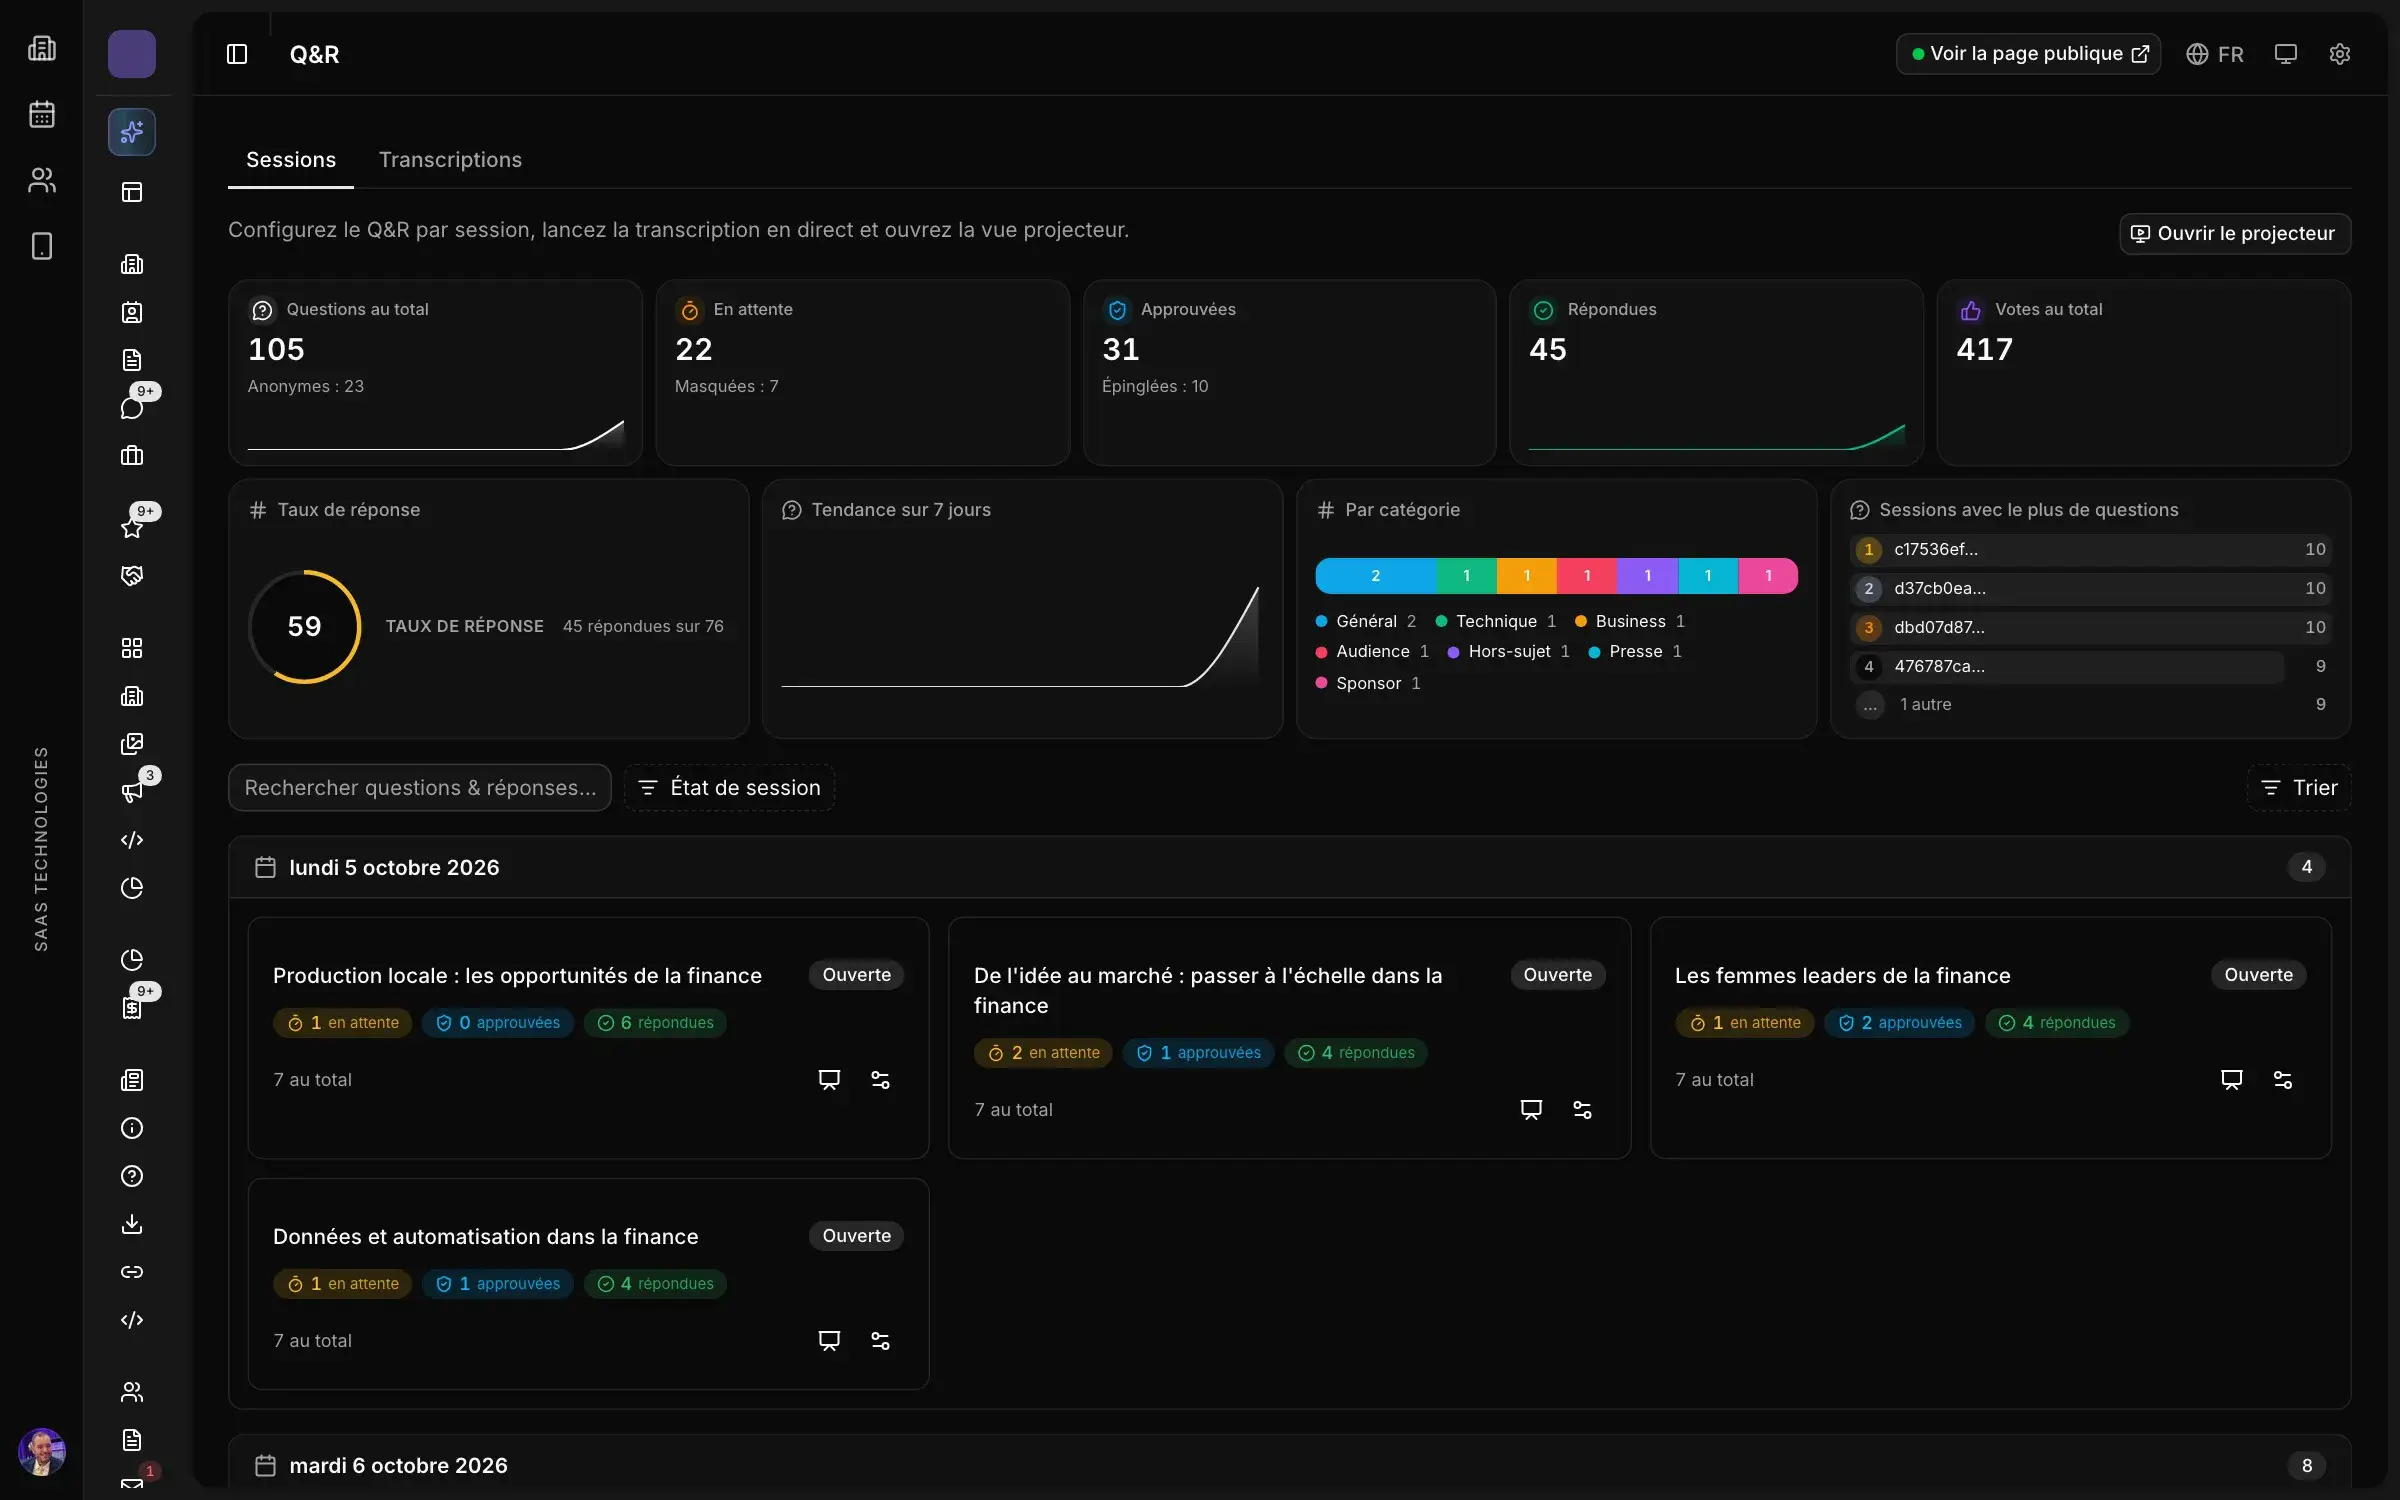
Task: Click the monitor display icon in header
Action: tap(2285, 54)
